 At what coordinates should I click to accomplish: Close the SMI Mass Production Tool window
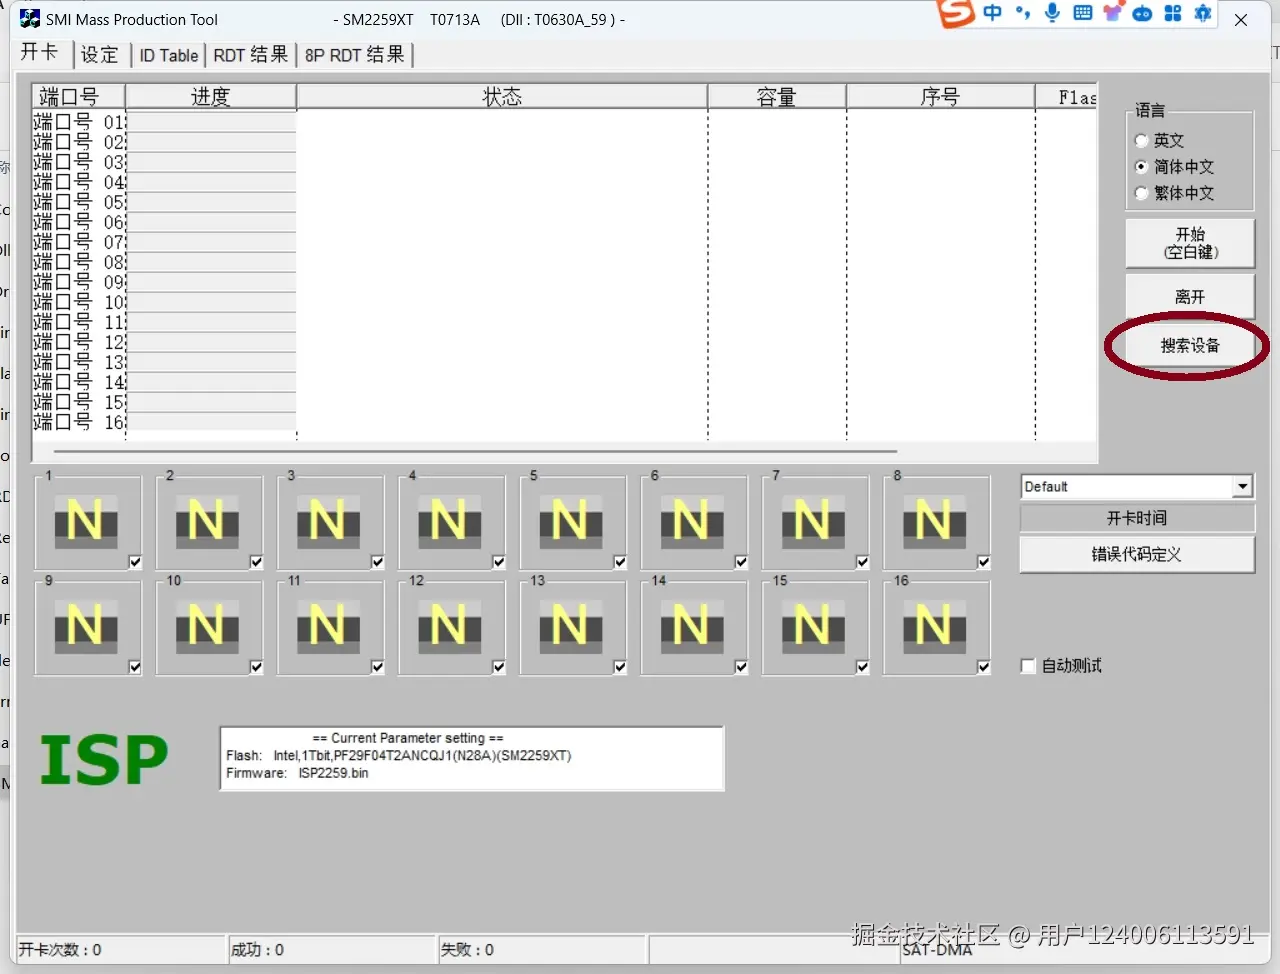1241,19
